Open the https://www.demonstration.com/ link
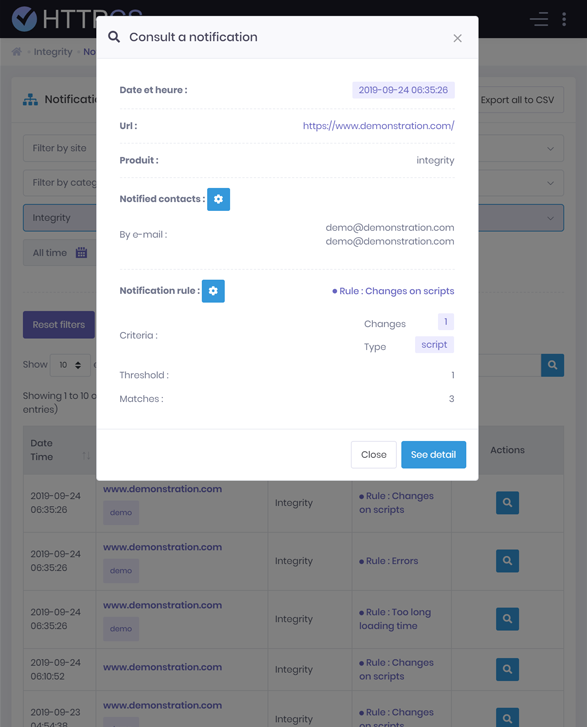Viewport: 587px width, 727px height. 378,126
